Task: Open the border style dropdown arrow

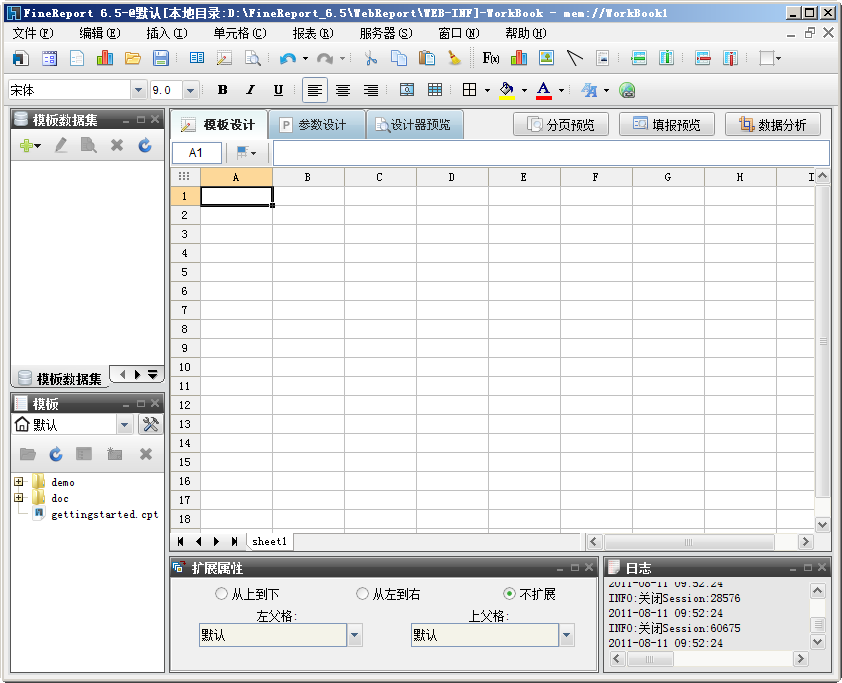Action: click(x=487, y=90)
